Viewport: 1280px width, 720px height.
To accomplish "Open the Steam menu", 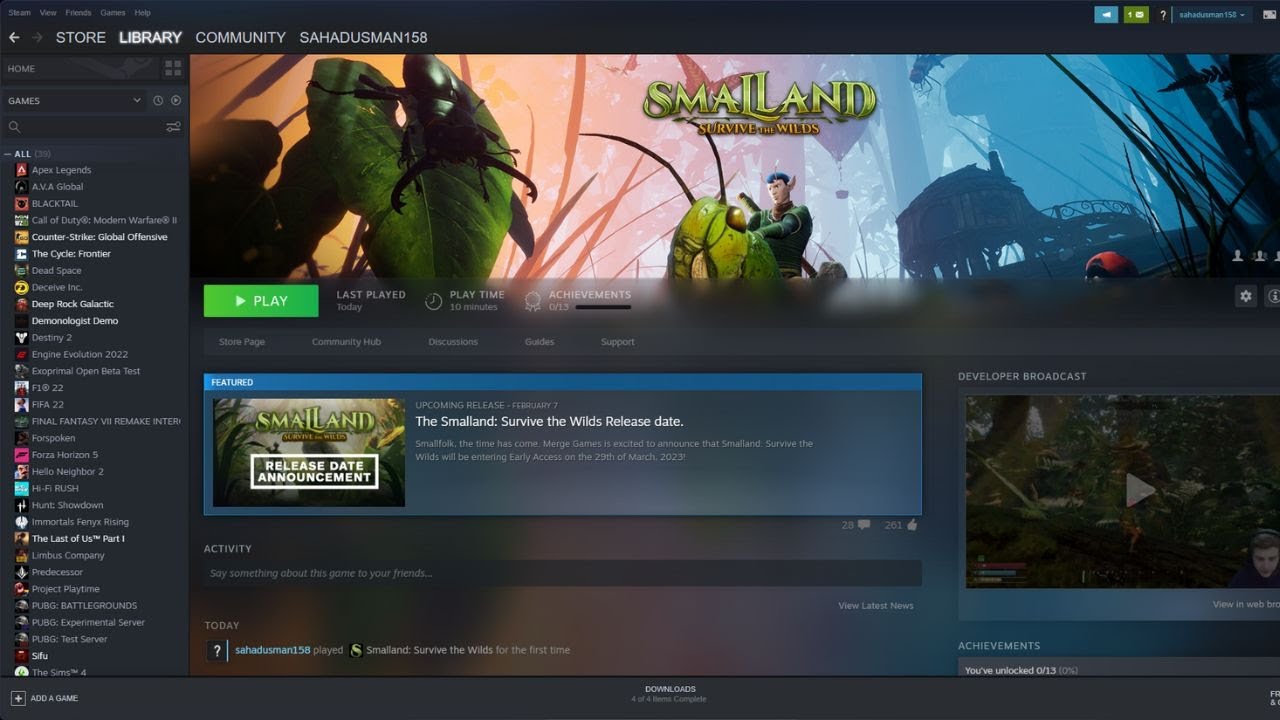I will pyautogui.click(x=19, y=13).
